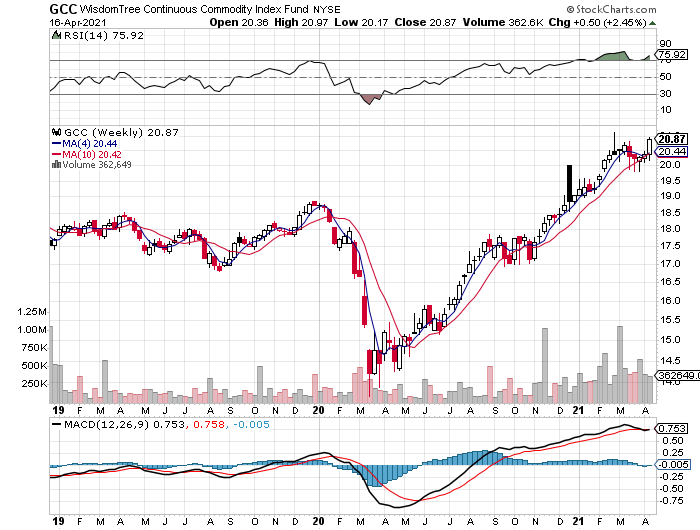The height and width of the screenshot is (530, 700).
Task: Click the RSI panel mountain icon
Action: pos(56,35)
